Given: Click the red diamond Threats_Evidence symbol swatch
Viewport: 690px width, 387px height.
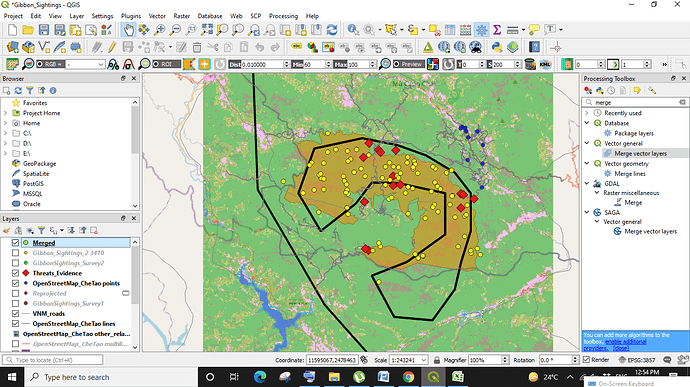Looking at the screenshot, I should 26,273.
